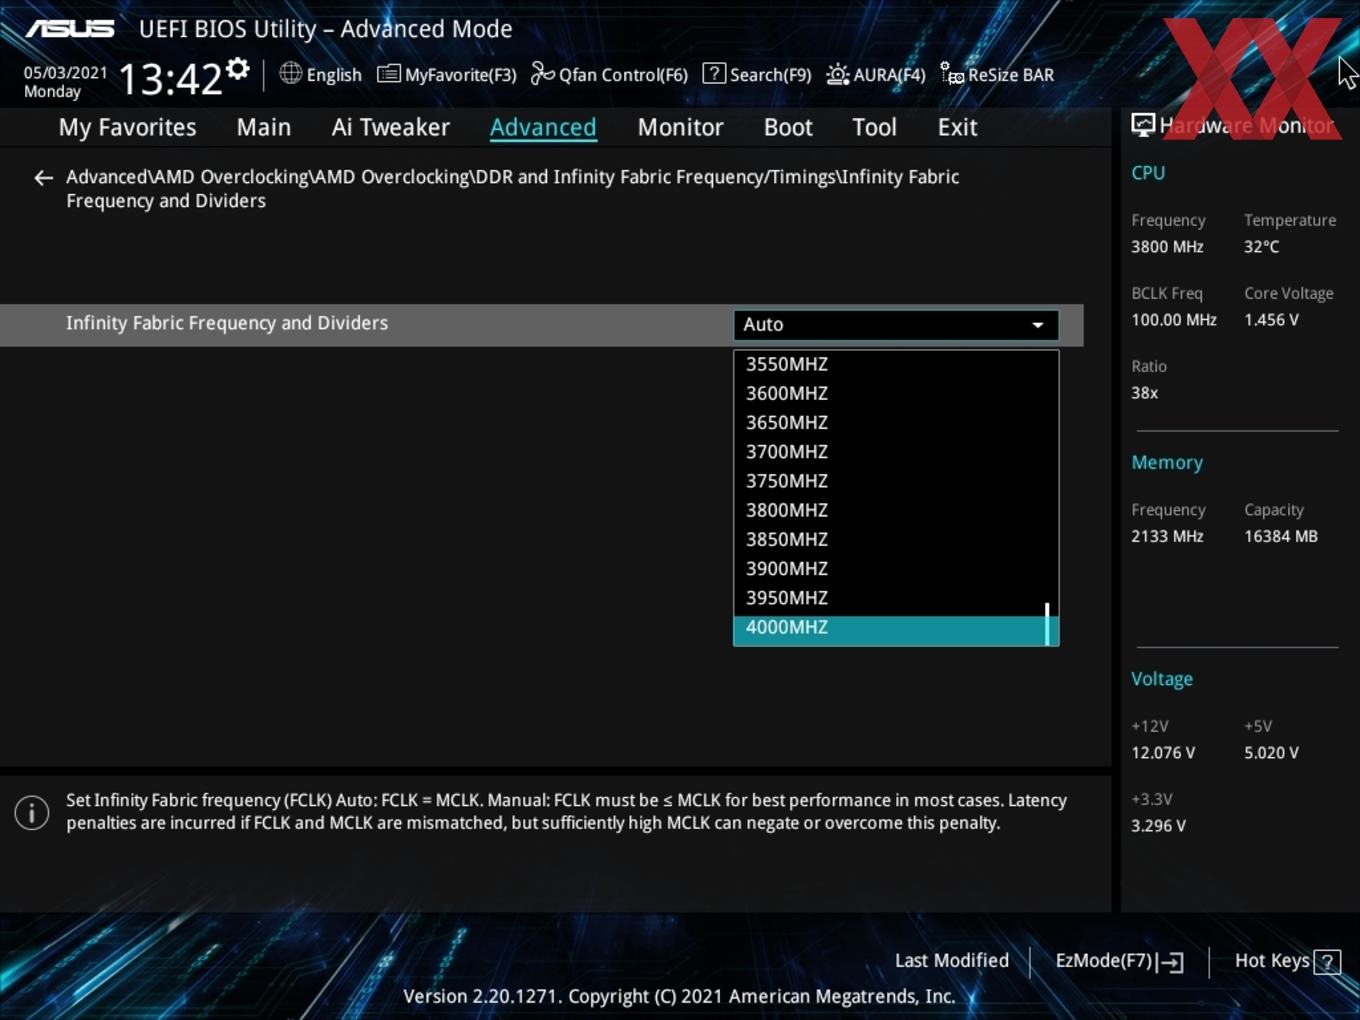Click the Hot Keys question mark icon
Screen dimensions: 1360x1020
[1327, 962]
